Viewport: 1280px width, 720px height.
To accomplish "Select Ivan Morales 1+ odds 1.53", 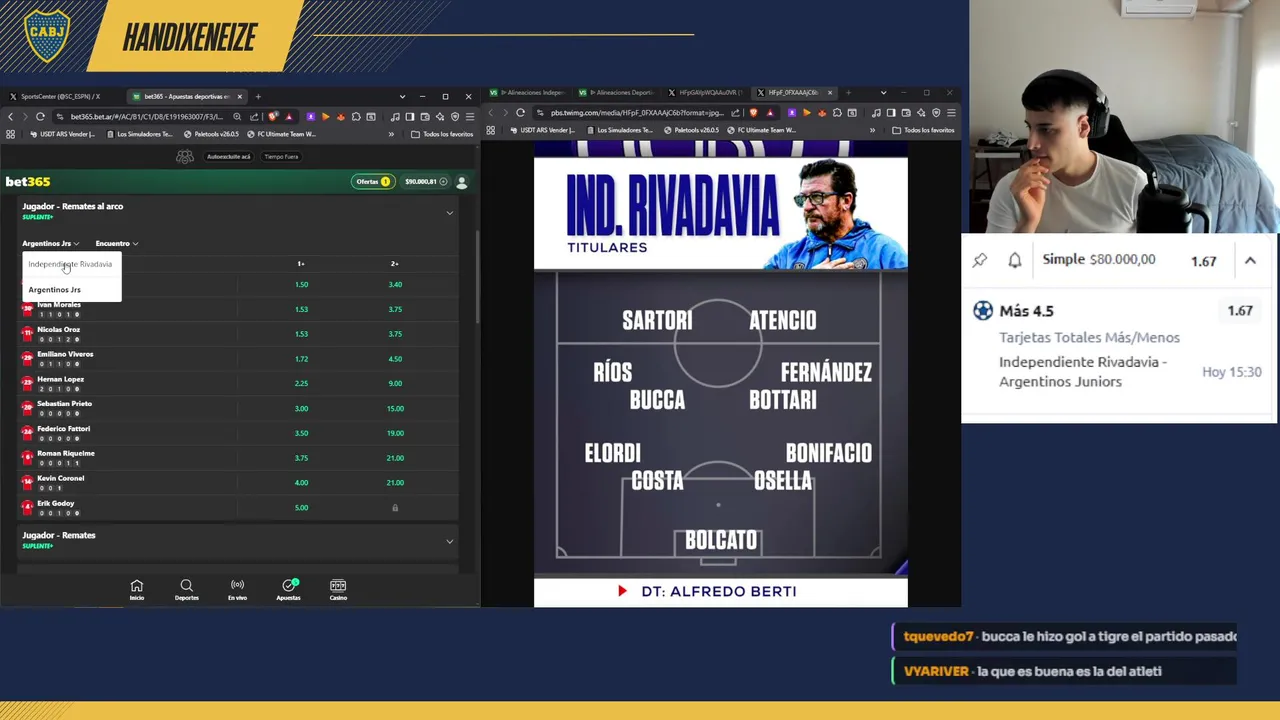I will pos(301,309).
